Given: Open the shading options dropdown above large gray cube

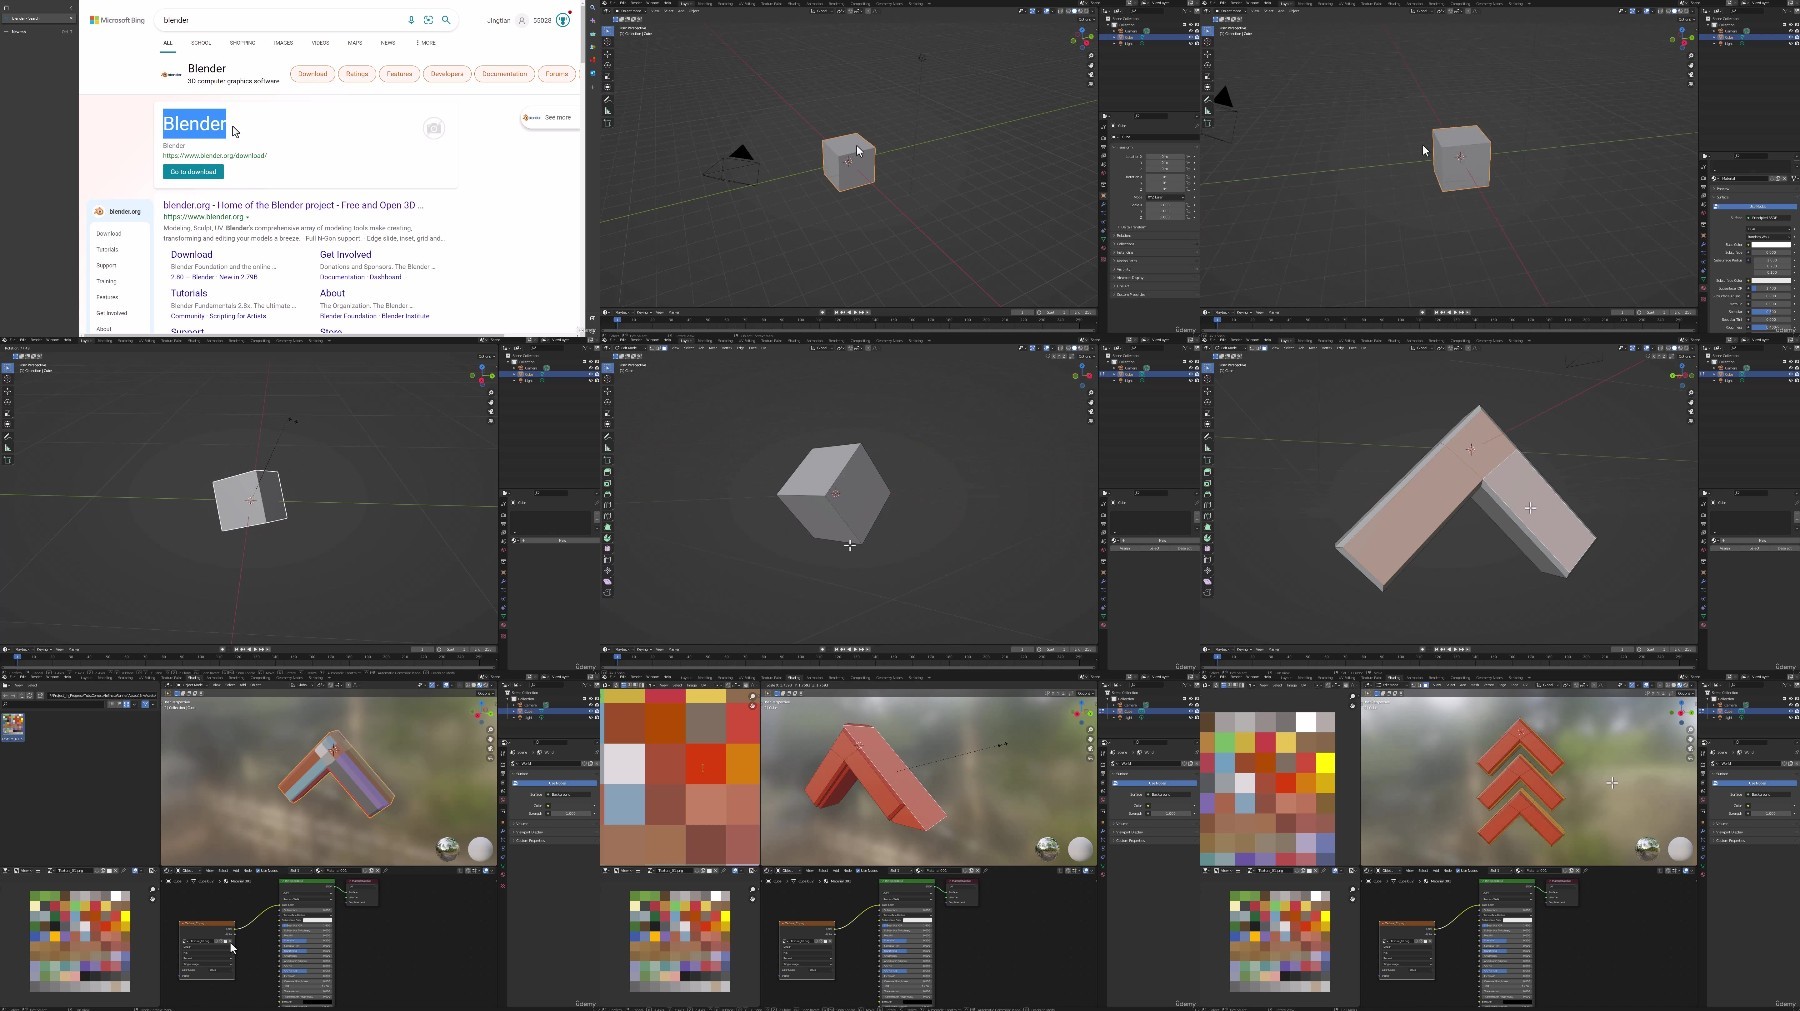Looking at the screenshot, I should point(1091,348).
